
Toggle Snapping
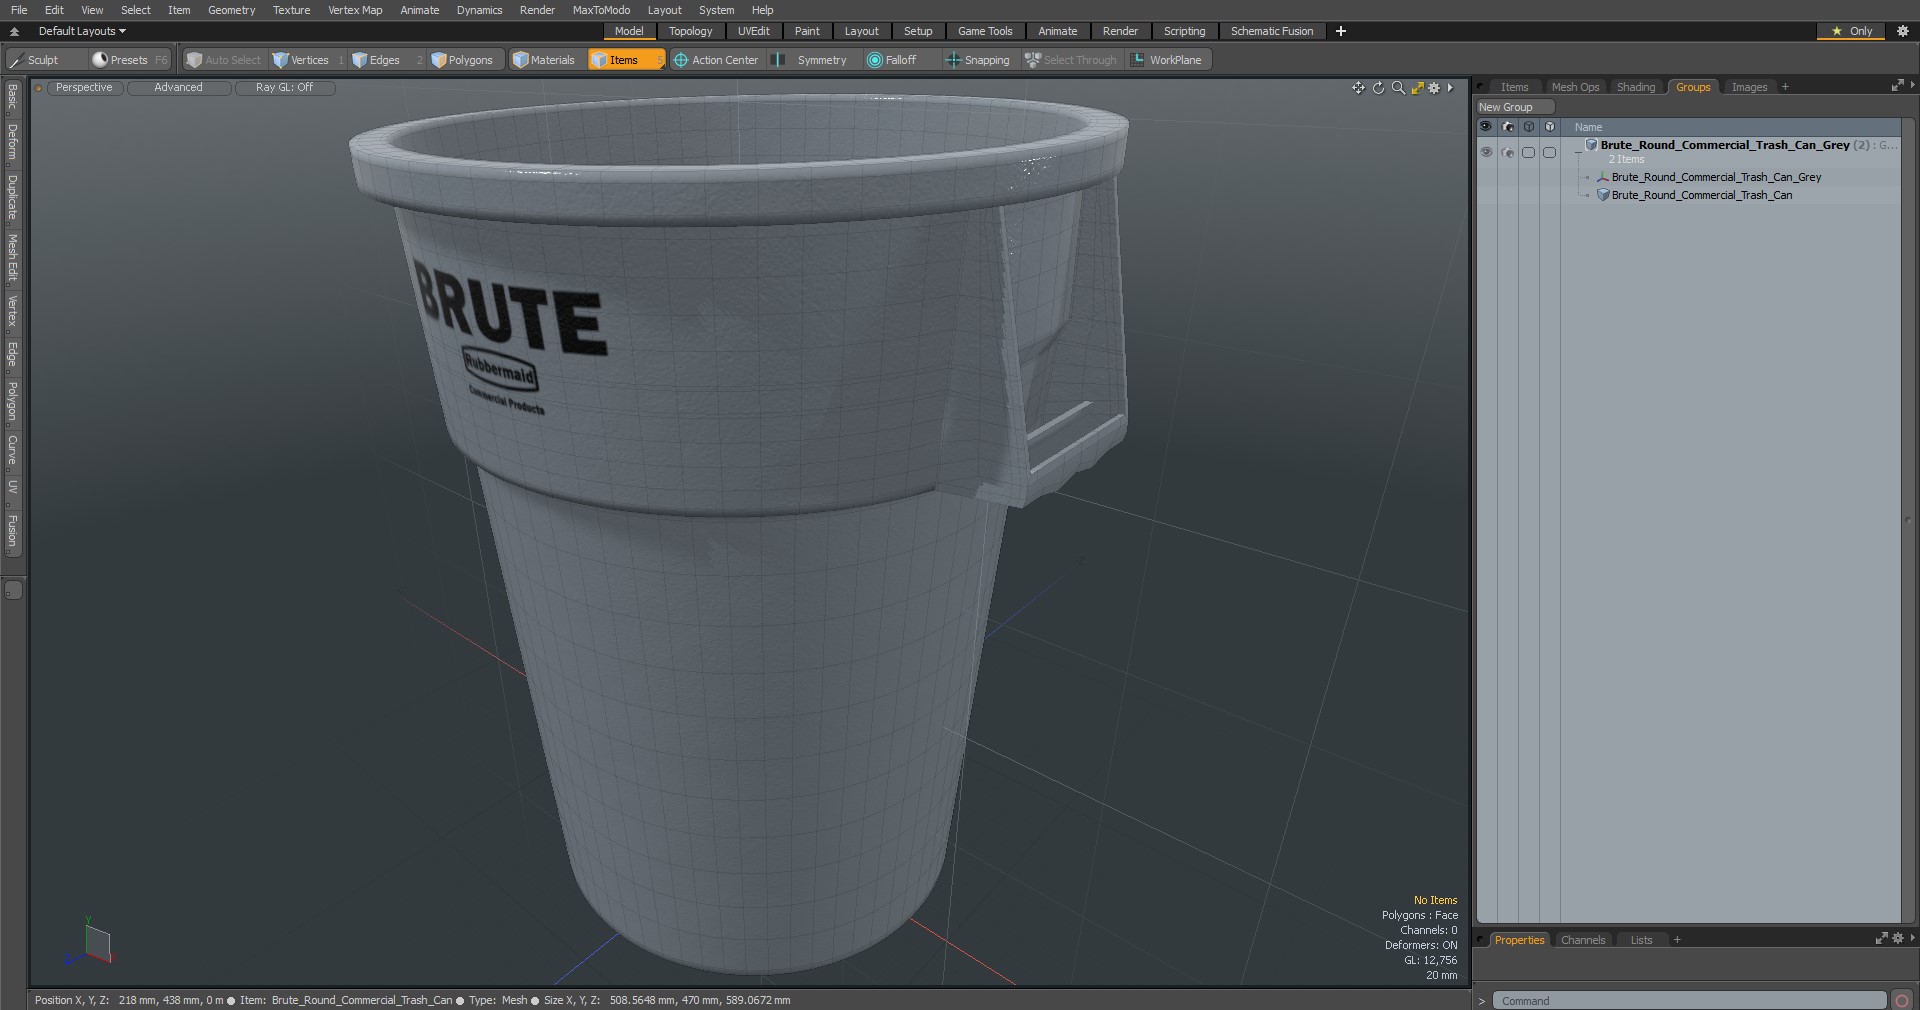(978, 60)
